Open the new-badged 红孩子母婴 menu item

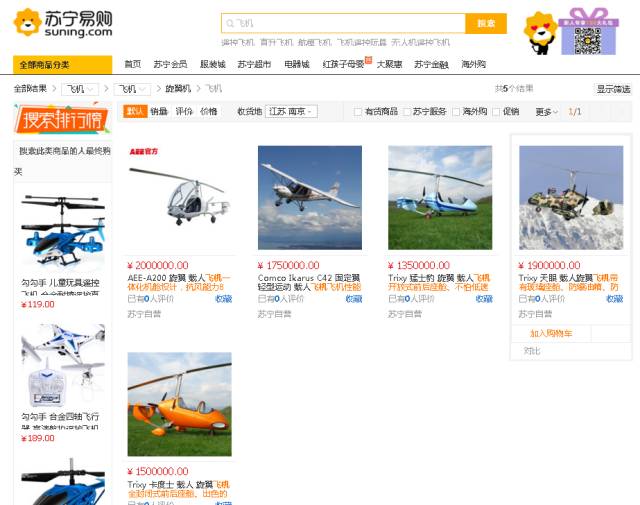point(343,64)
